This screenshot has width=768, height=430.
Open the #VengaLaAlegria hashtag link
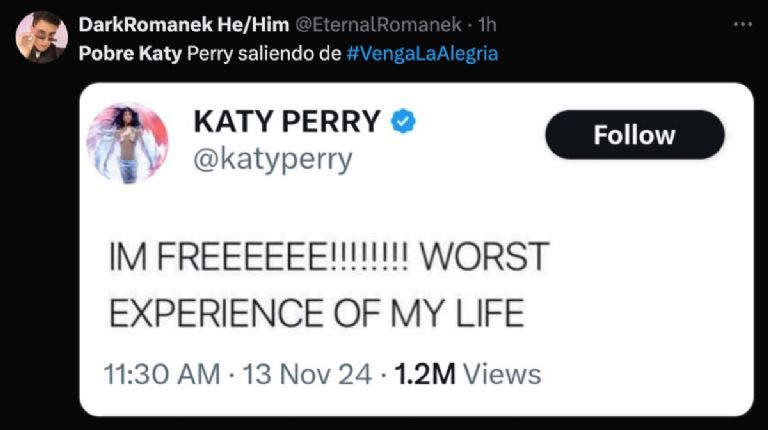coord(421,52)
